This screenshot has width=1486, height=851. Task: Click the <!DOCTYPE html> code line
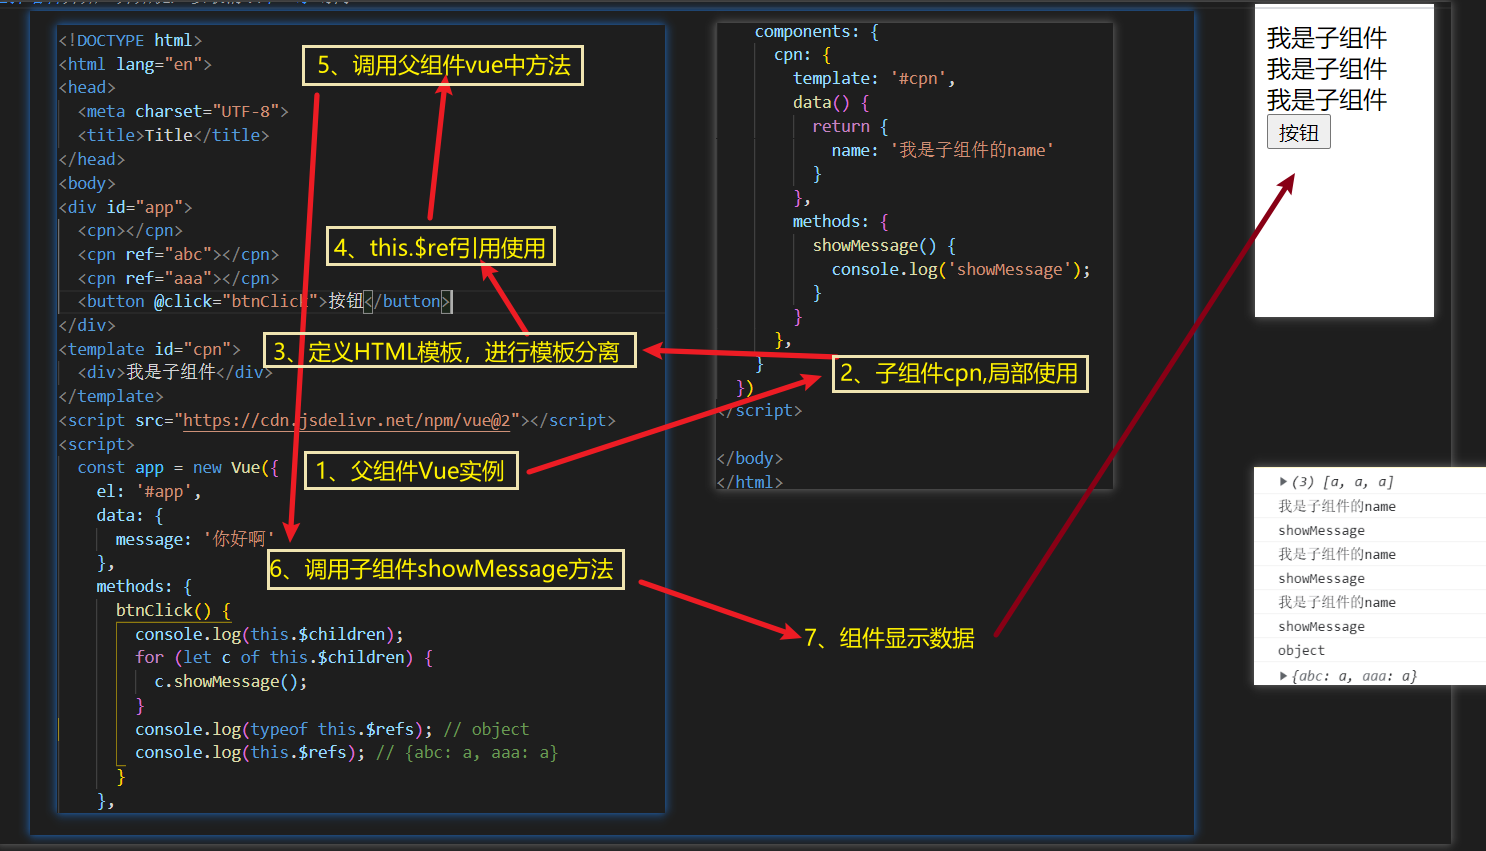pos(130,40)
